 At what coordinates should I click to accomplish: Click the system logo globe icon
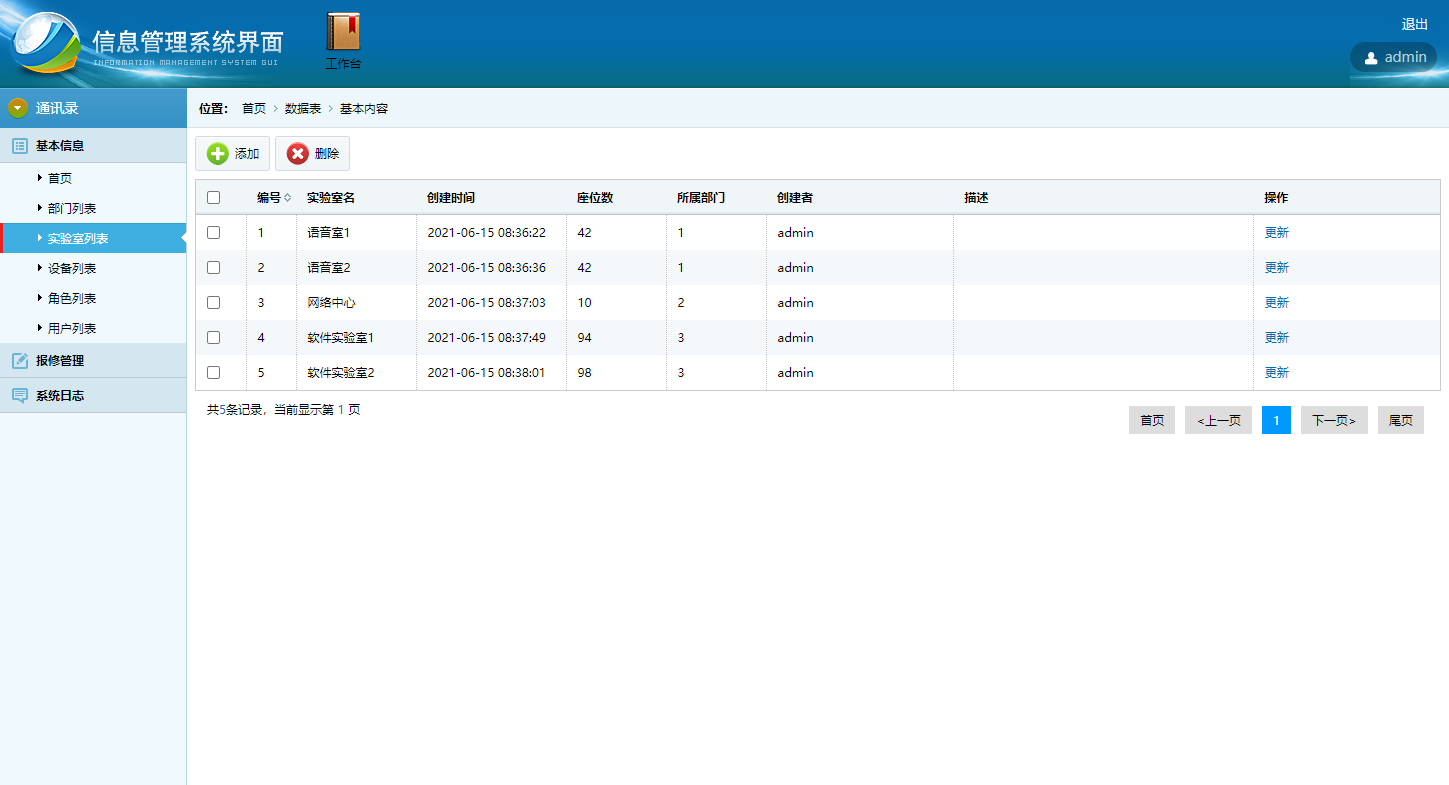click(x=45, y=44)
